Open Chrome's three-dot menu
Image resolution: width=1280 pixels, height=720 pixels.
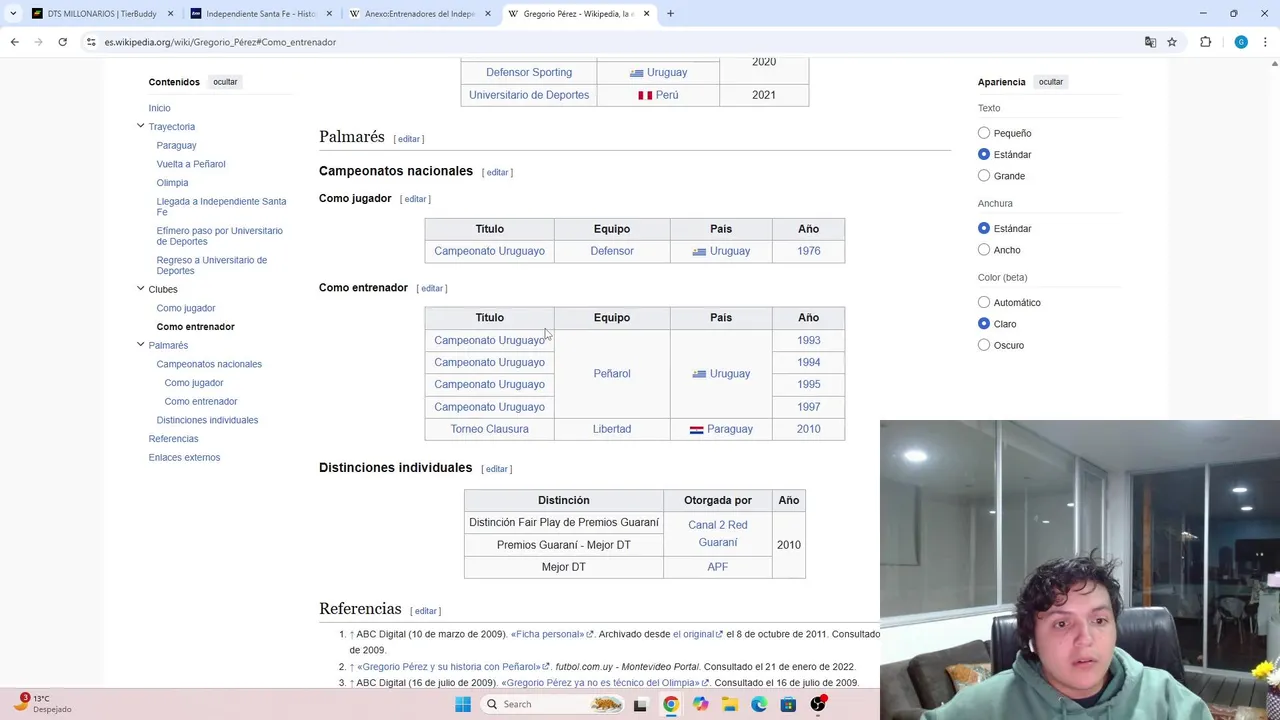point(1266,42)
